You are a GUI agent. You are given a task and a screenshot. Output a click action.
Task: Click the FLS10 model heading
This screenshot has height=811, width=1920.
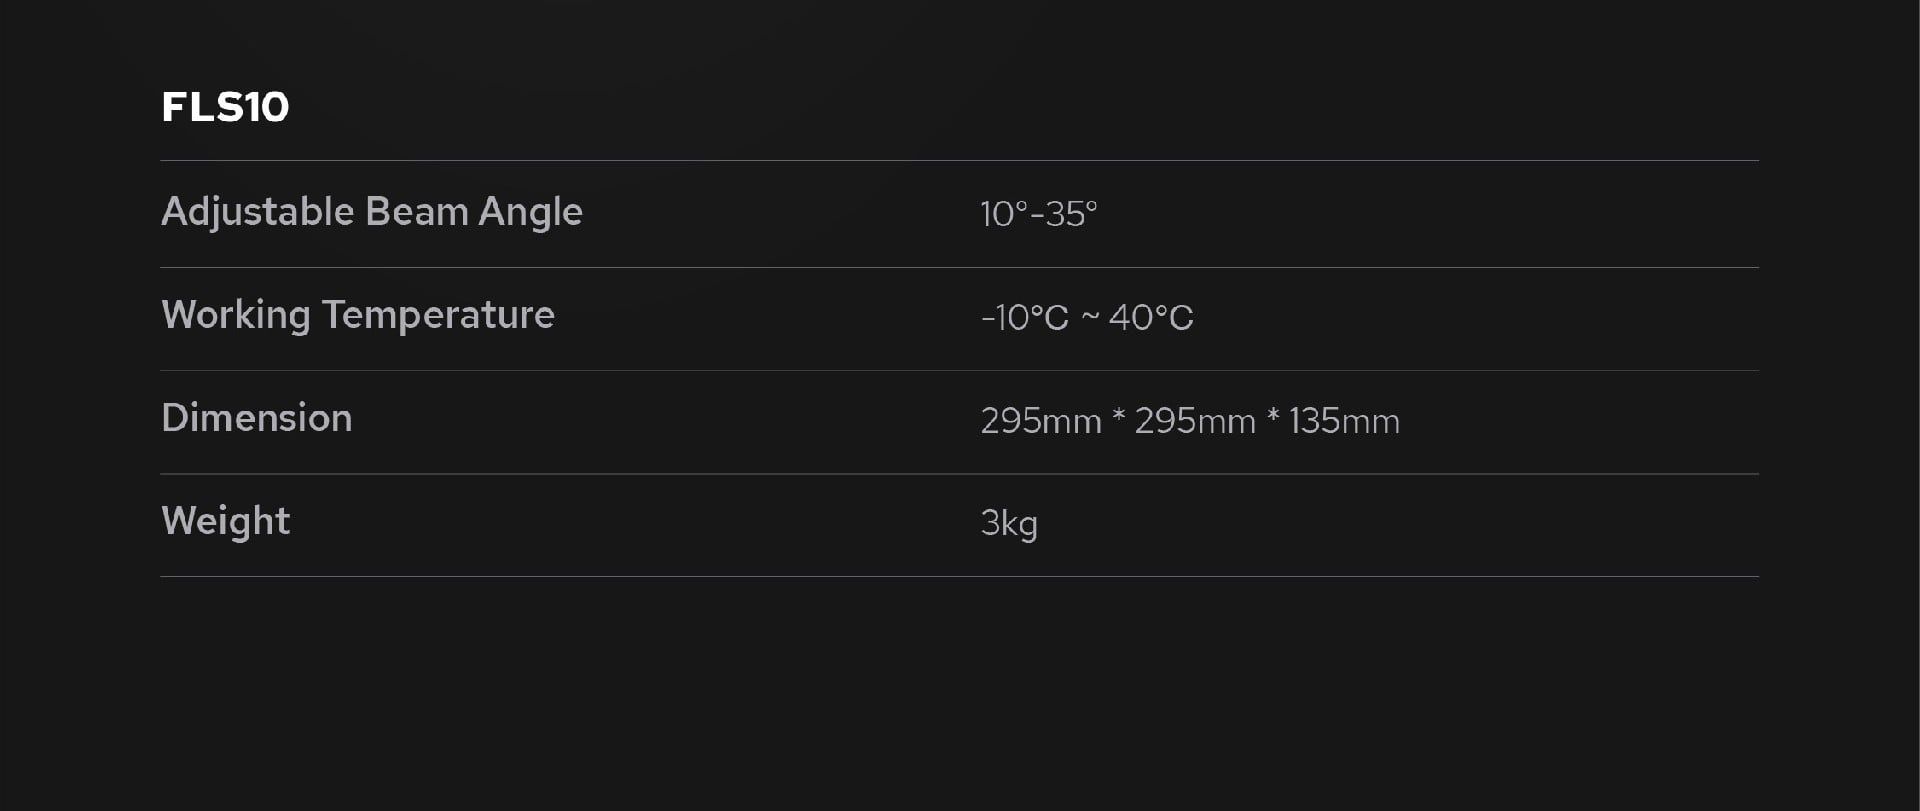[x=225, y=107]
